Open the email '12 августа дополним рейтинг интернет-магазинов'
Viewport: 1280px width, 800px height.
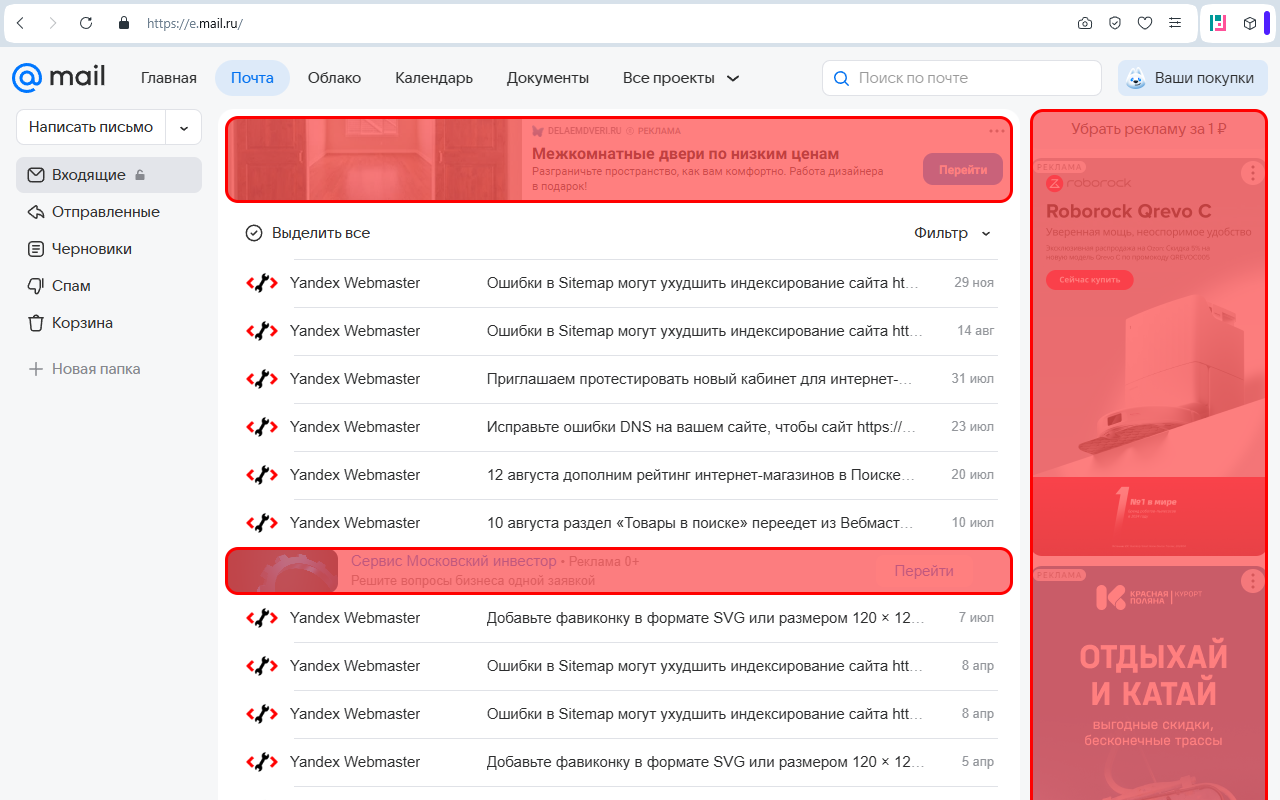pyautogui.click(x=621, y=475)
